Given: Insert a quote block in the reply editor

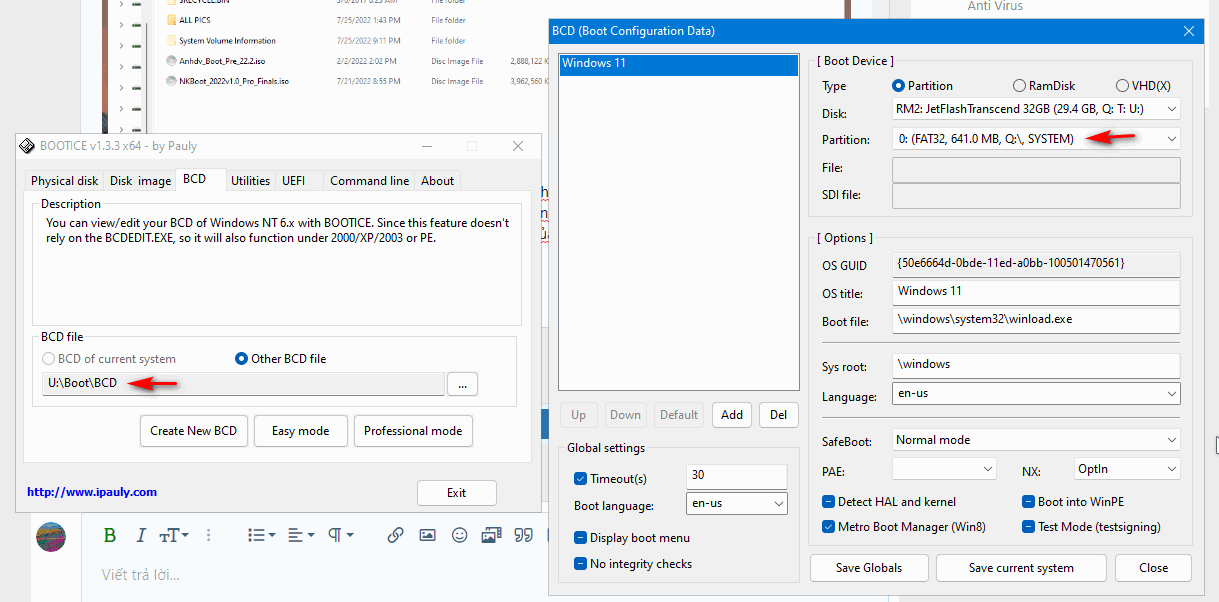Looking at the screenshot, I should pyautogui.click(x=523, y=535).
